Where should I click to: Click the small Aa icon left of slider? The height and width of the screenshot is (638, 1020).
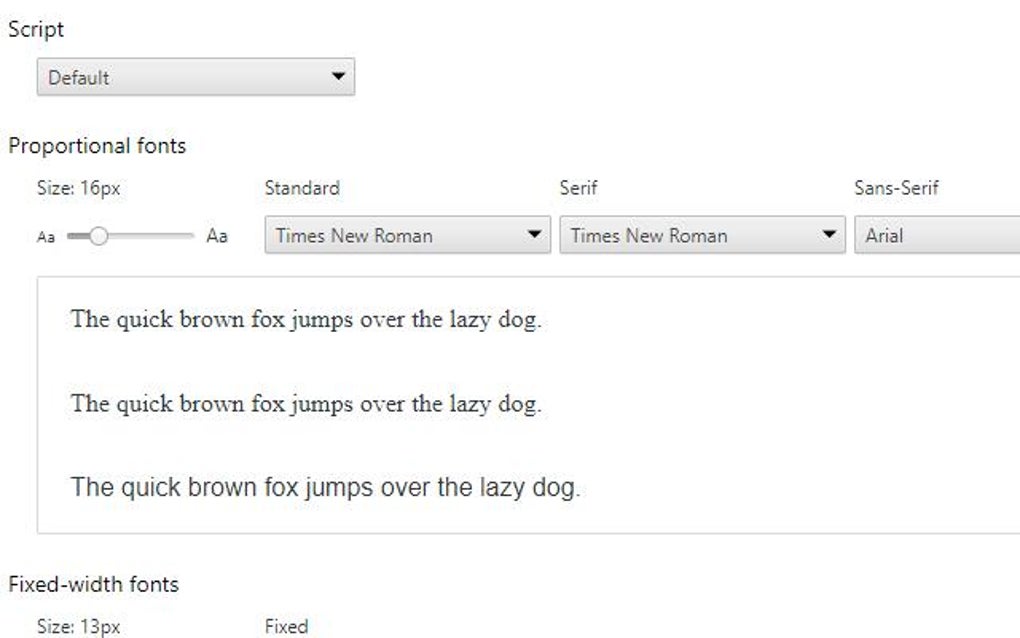(x=45, y=236)
